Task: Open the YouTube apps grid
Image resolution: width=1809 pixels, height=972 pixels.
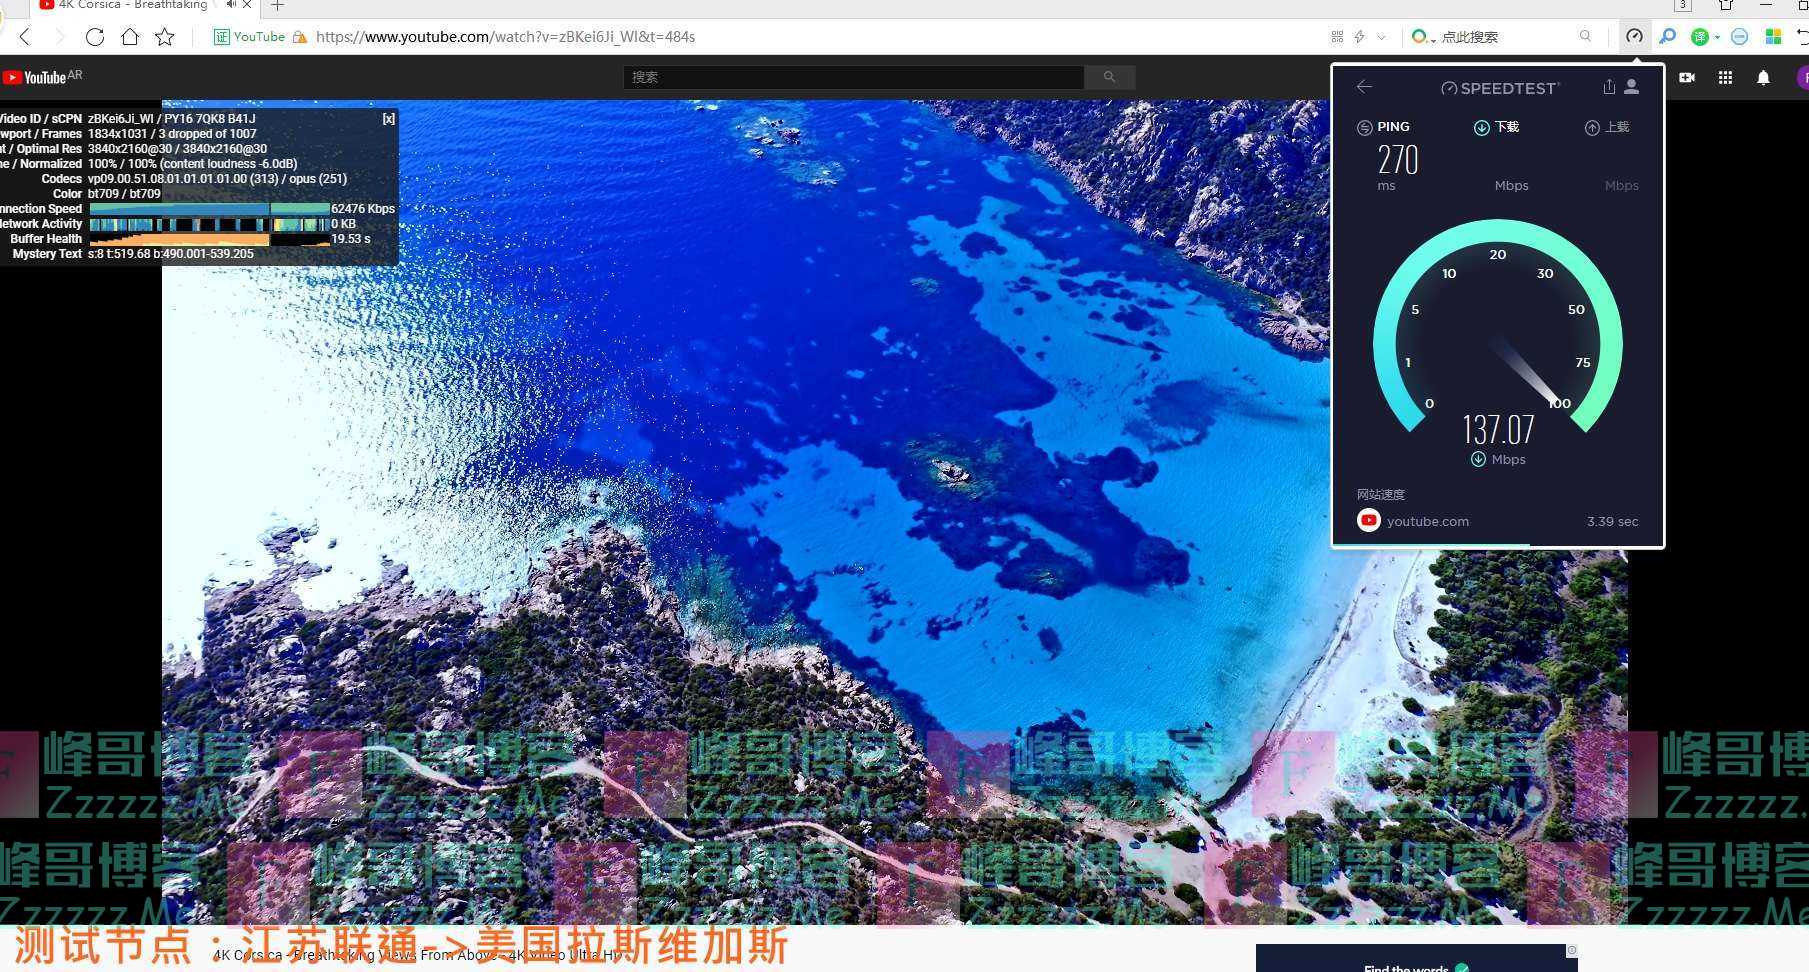Action: [x=1725, y=78]
